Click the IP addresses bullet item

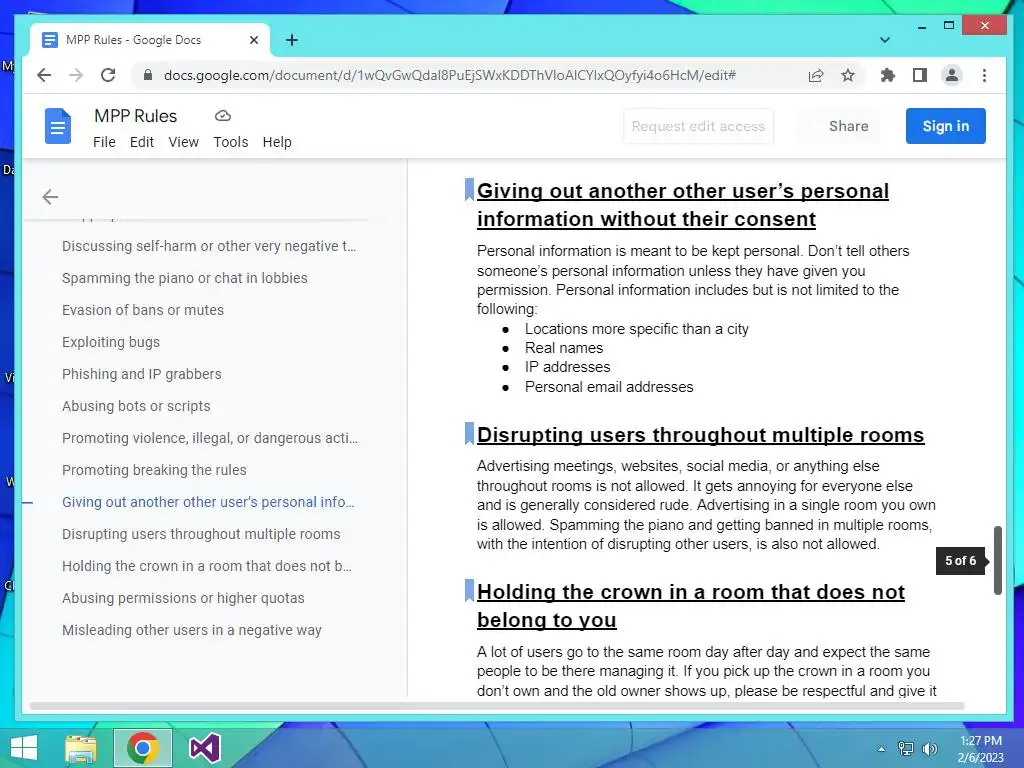[x=568, y=367]
